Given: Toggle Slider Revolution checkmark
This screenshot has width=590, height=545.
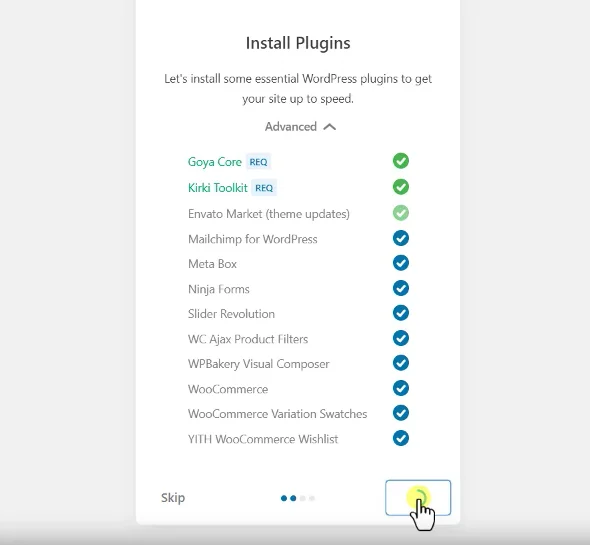Looking at the screenshot, I should [x=401, y=313].
